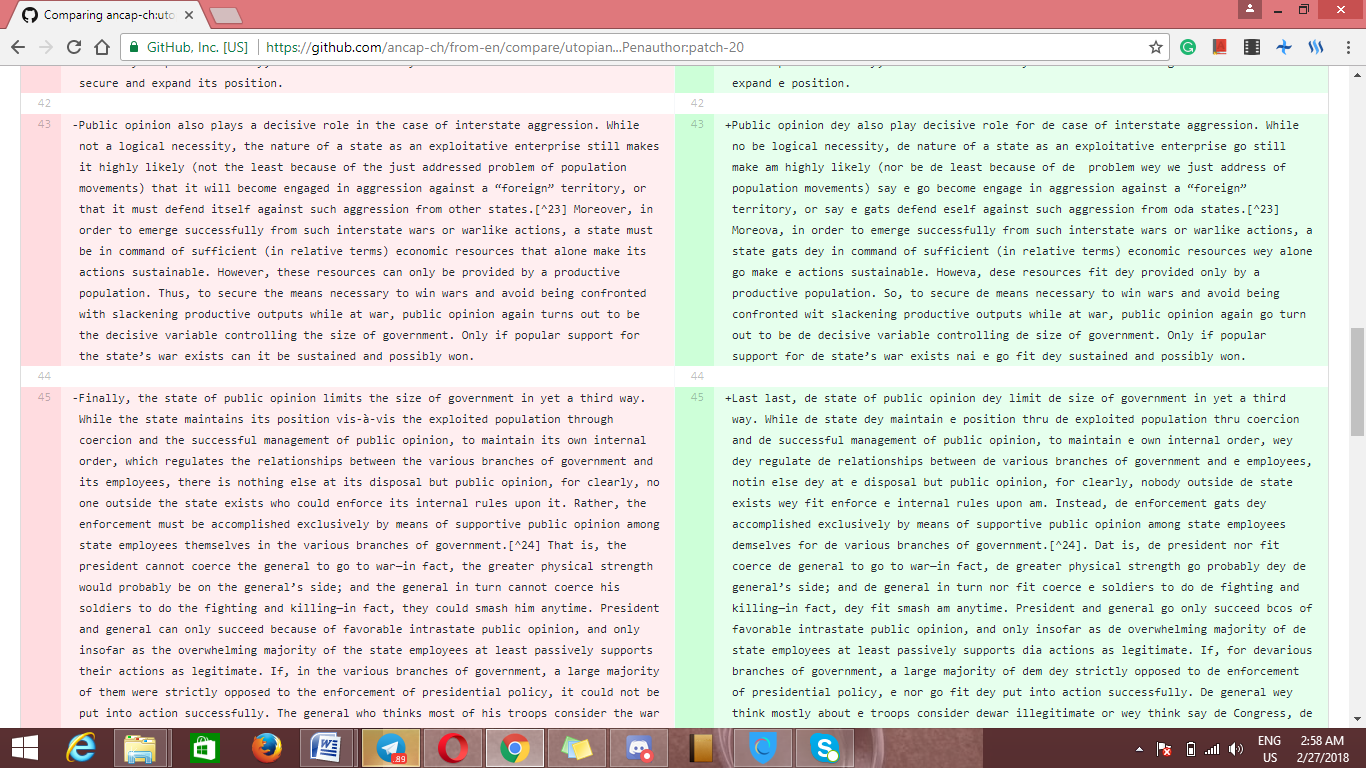Click left-side line number 43
This screenshot has width=1366, height=768.
point(43,125)
